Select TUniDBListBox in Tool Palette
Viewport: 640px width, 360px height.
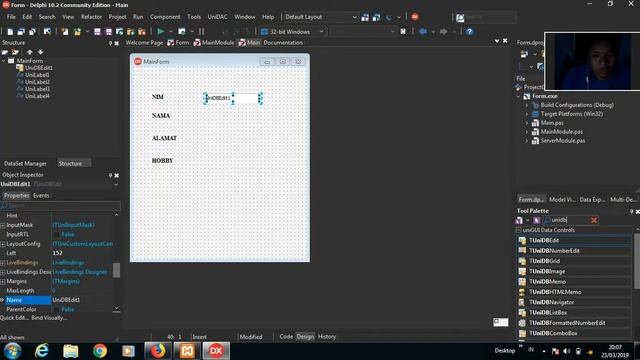pyautogui.click(x=573, y=312)
